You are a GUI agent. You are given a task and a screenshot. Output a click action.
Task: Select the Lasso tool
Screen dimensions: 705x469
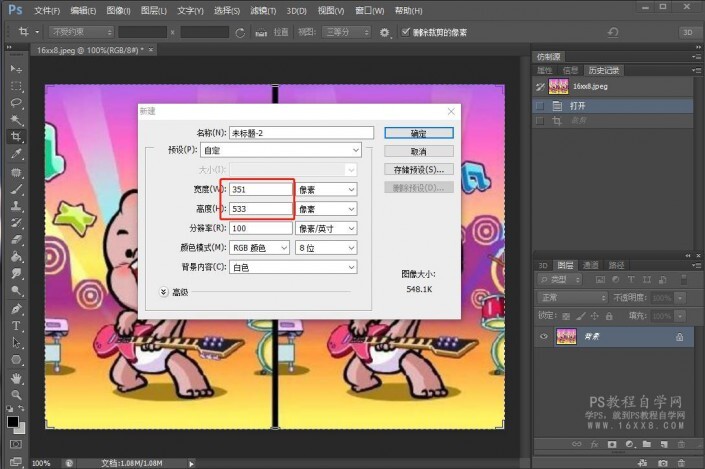click(x=16, y=103)
